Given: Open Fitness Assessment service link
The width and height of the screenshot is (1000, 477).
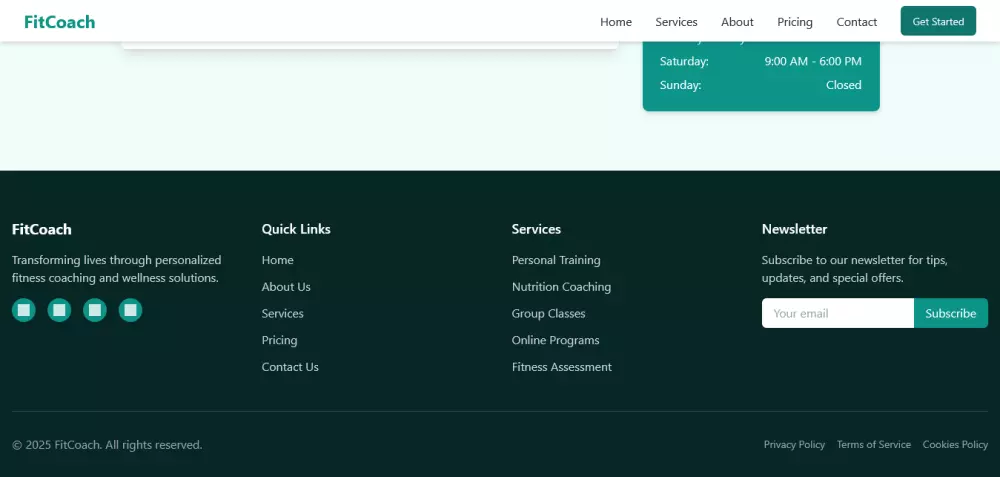Looking at the screenshot, I should pos(562,367).
